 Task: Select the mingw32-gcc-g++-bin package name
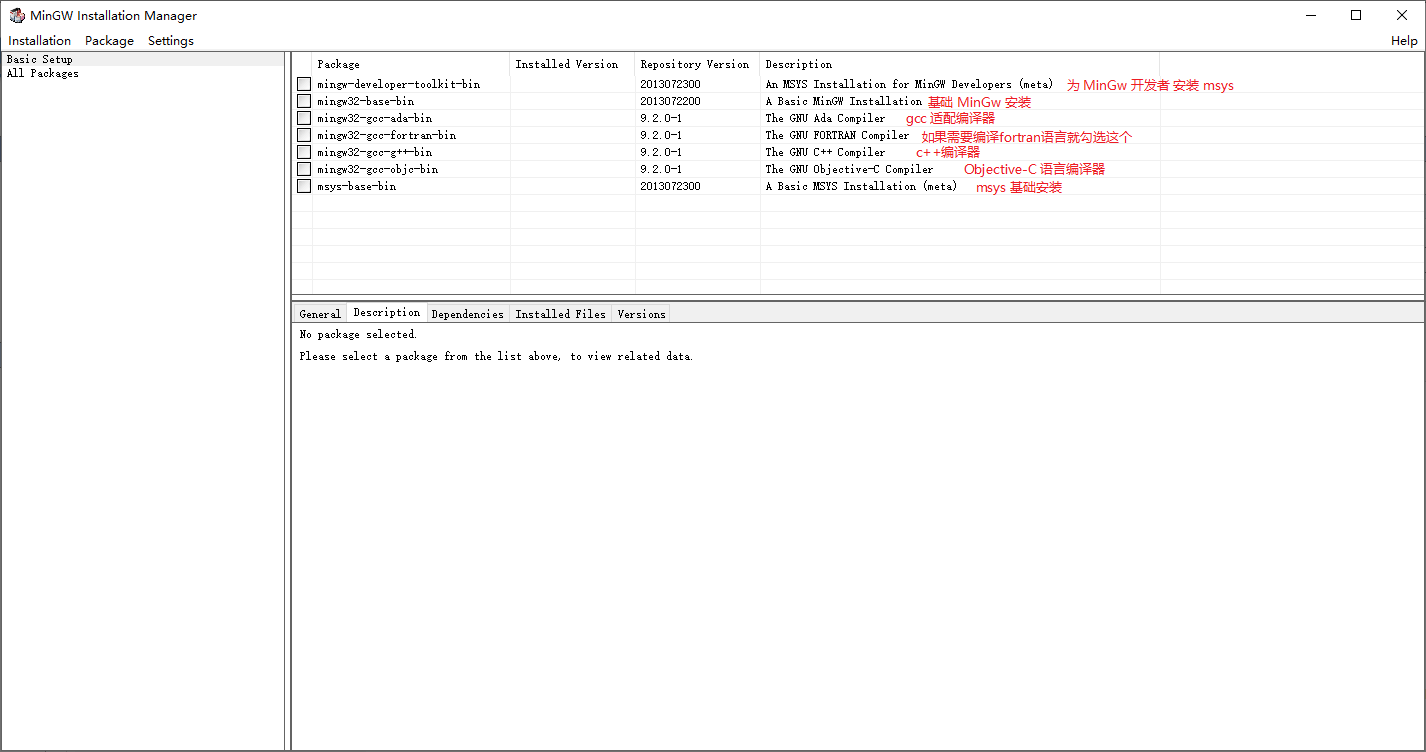pyautogui.click(x=375, y=152)
